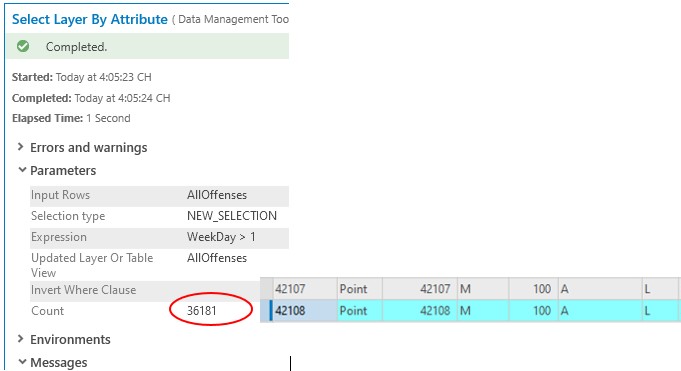The image size is (681, 371).
Task: Click the Elapsed Time 1 Second line
Action: point(71,118)
